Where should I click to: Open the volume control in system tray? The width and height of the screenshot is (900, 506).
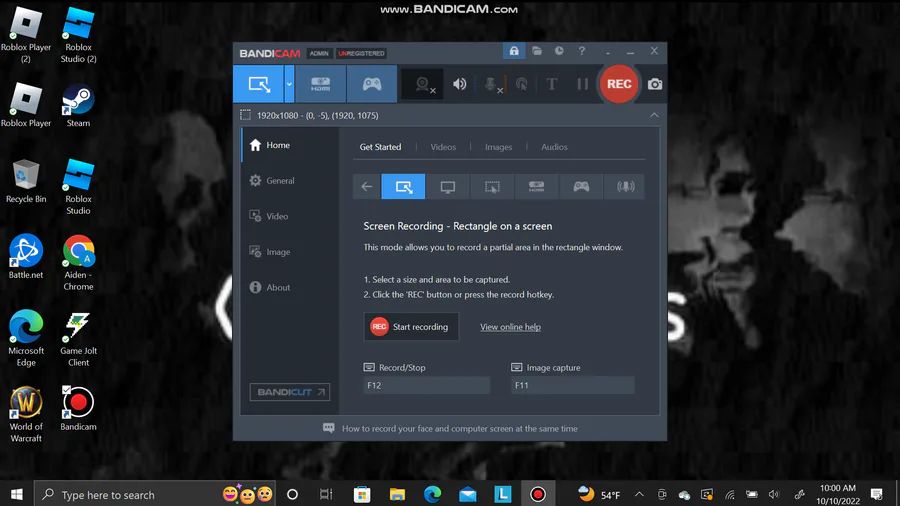[774, 495]
